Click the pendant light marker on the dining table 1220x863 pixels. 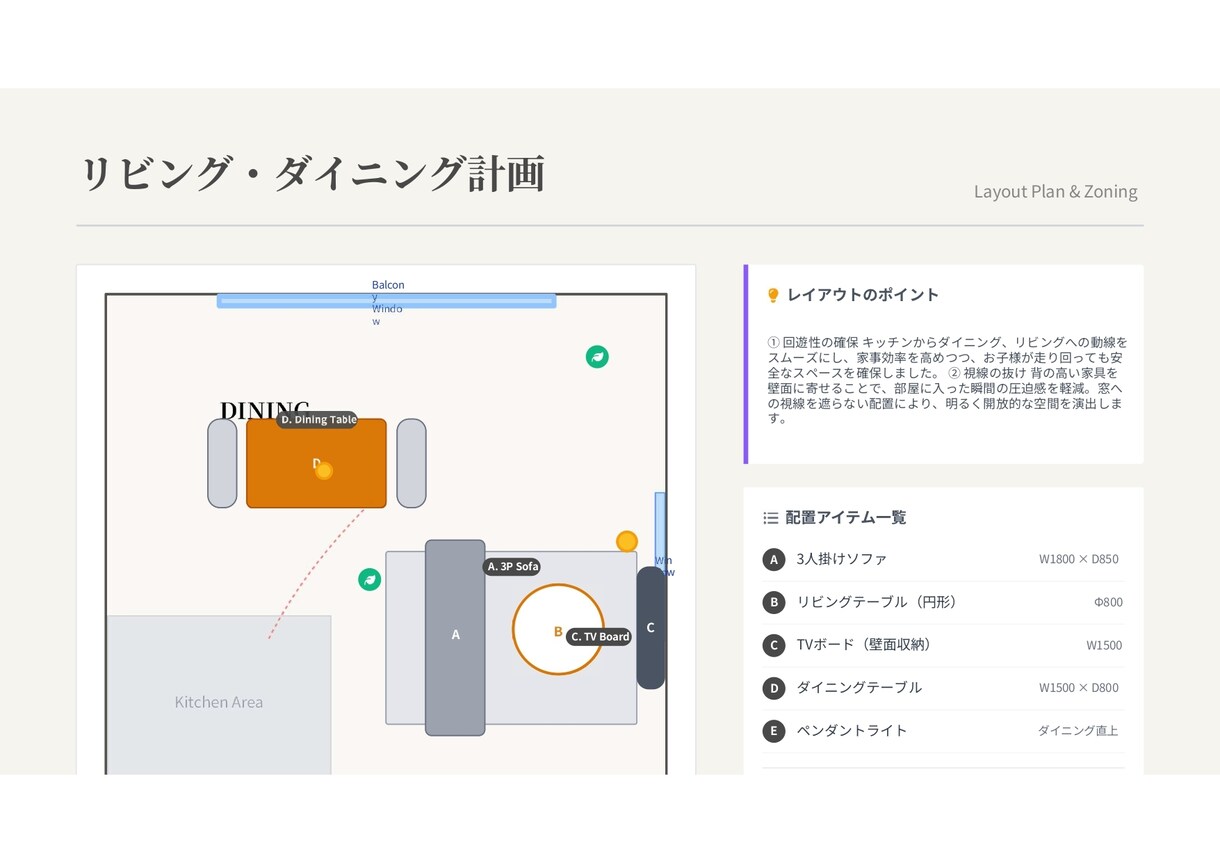click(323, 470)
